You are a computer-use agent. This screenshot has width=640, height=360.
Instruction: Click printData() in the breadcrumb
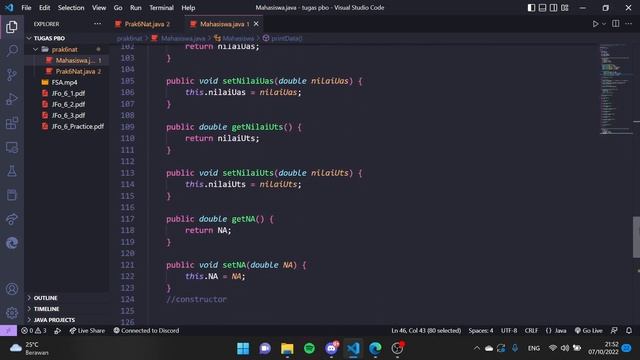pos(287,38)
